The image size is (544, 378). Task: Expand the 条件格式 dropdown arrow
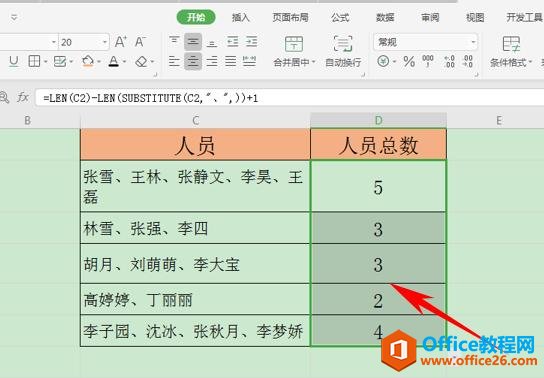click(x=530, y=62)
